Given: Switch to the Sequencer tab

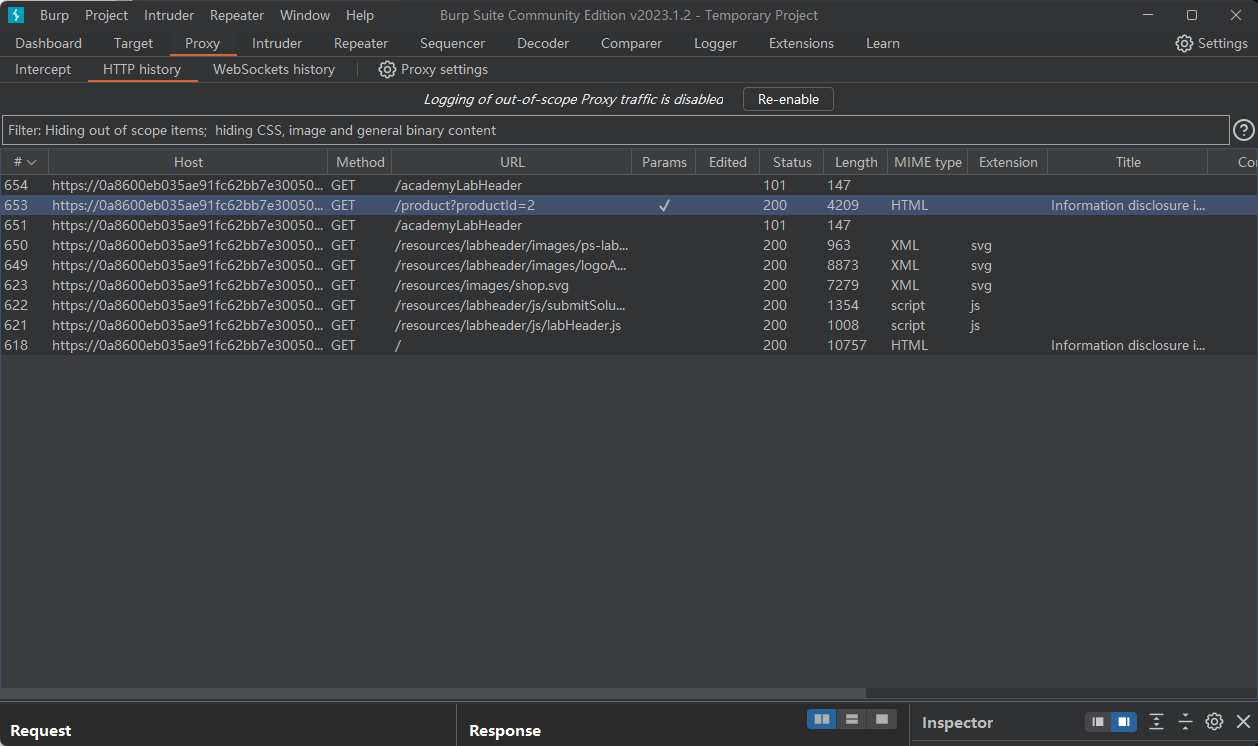Looking at the screenshot, I should coord(452,43).
